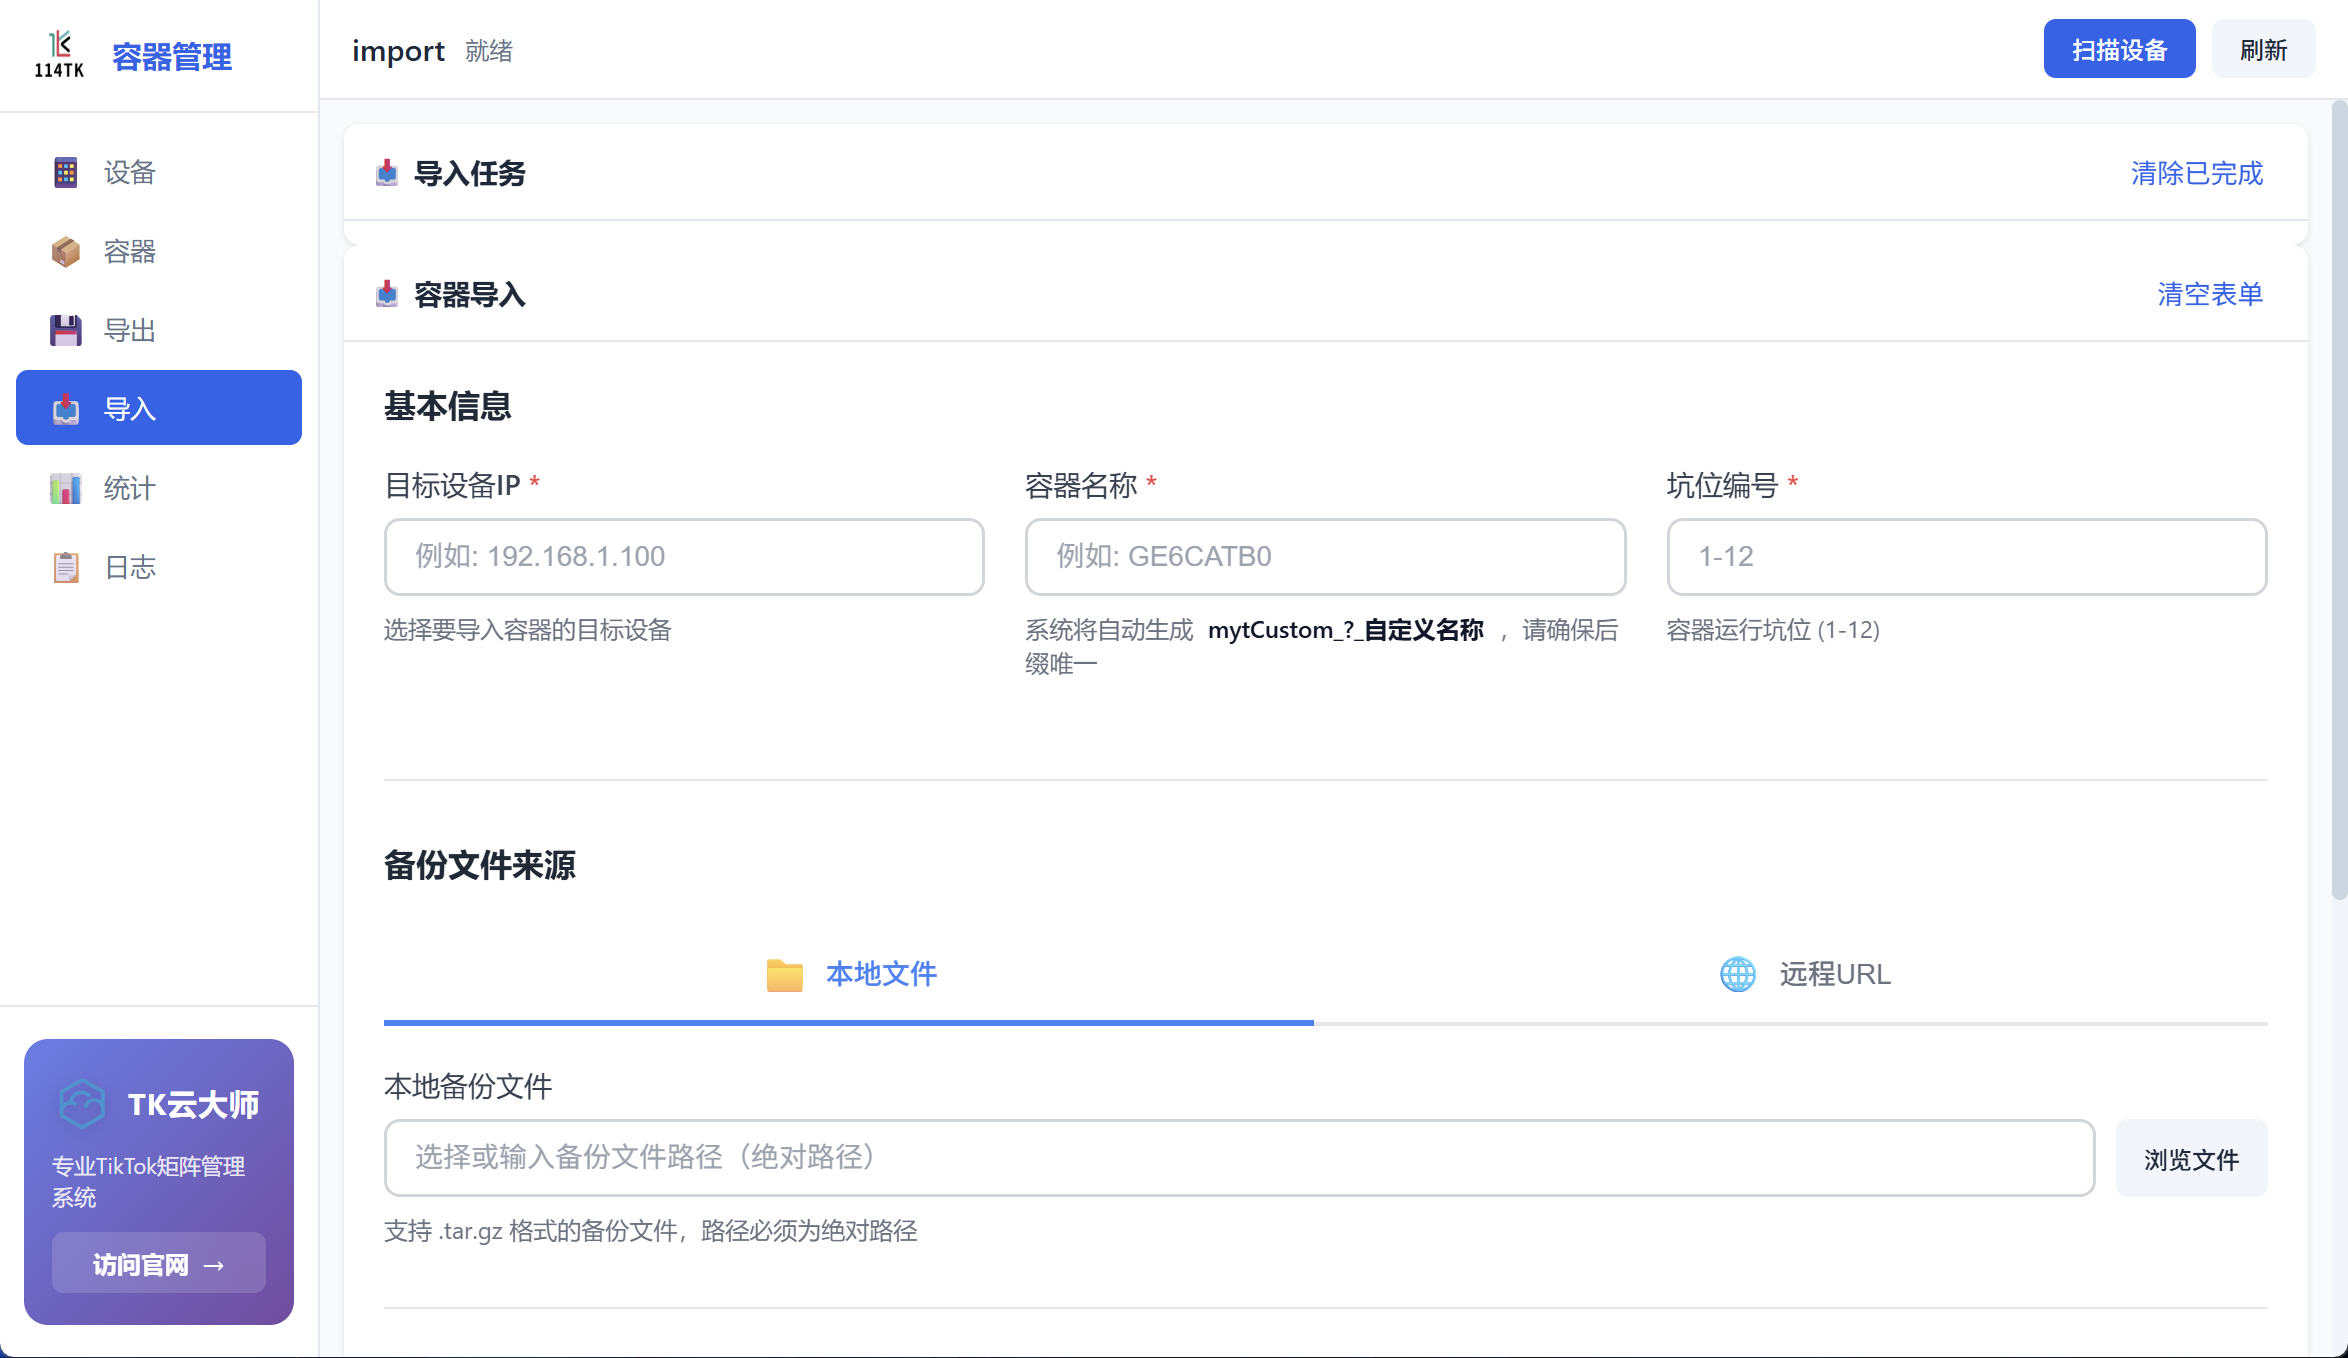Open the 导入 menu item in sidebar
2348x1358 pixels.
pos(159,408)
